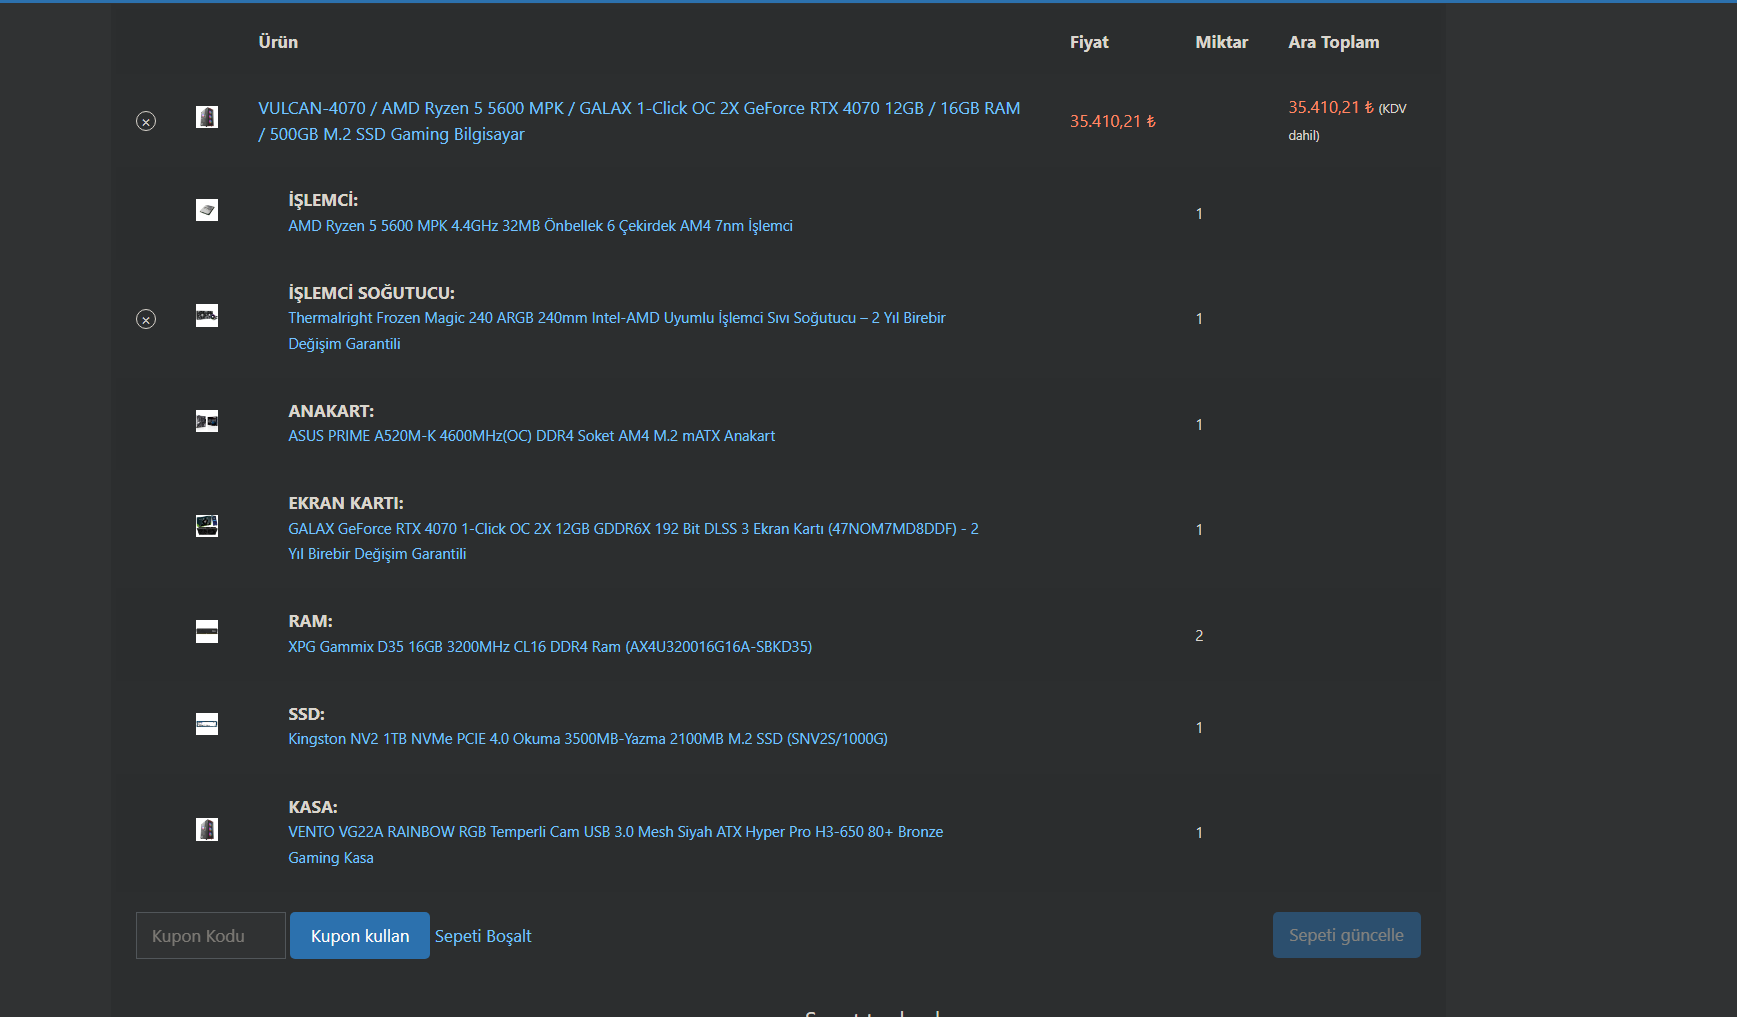Viewport: 1737px width, 1017px height.
Task: Select quantity 1 in the İŞLEMCİ row
Action: 1199,214
